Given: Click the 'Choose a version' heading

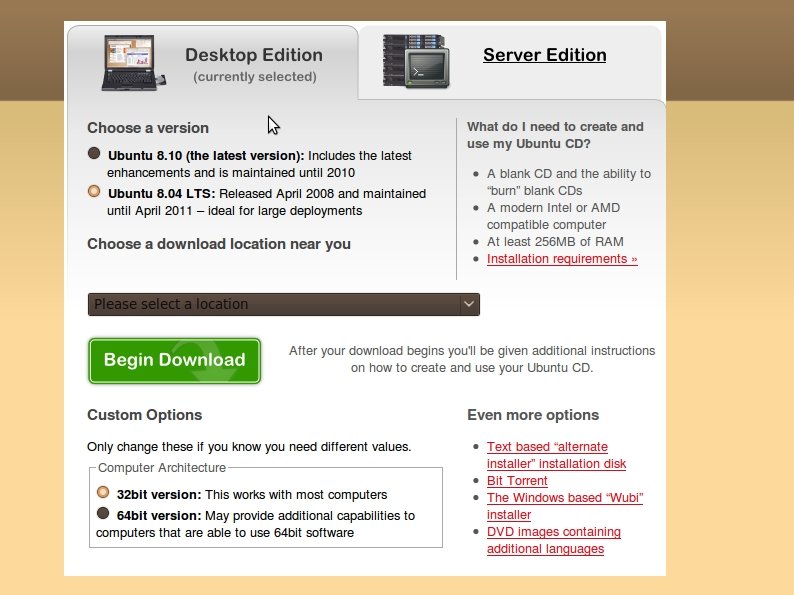Looking at the screenshot, I should point(148,128).
